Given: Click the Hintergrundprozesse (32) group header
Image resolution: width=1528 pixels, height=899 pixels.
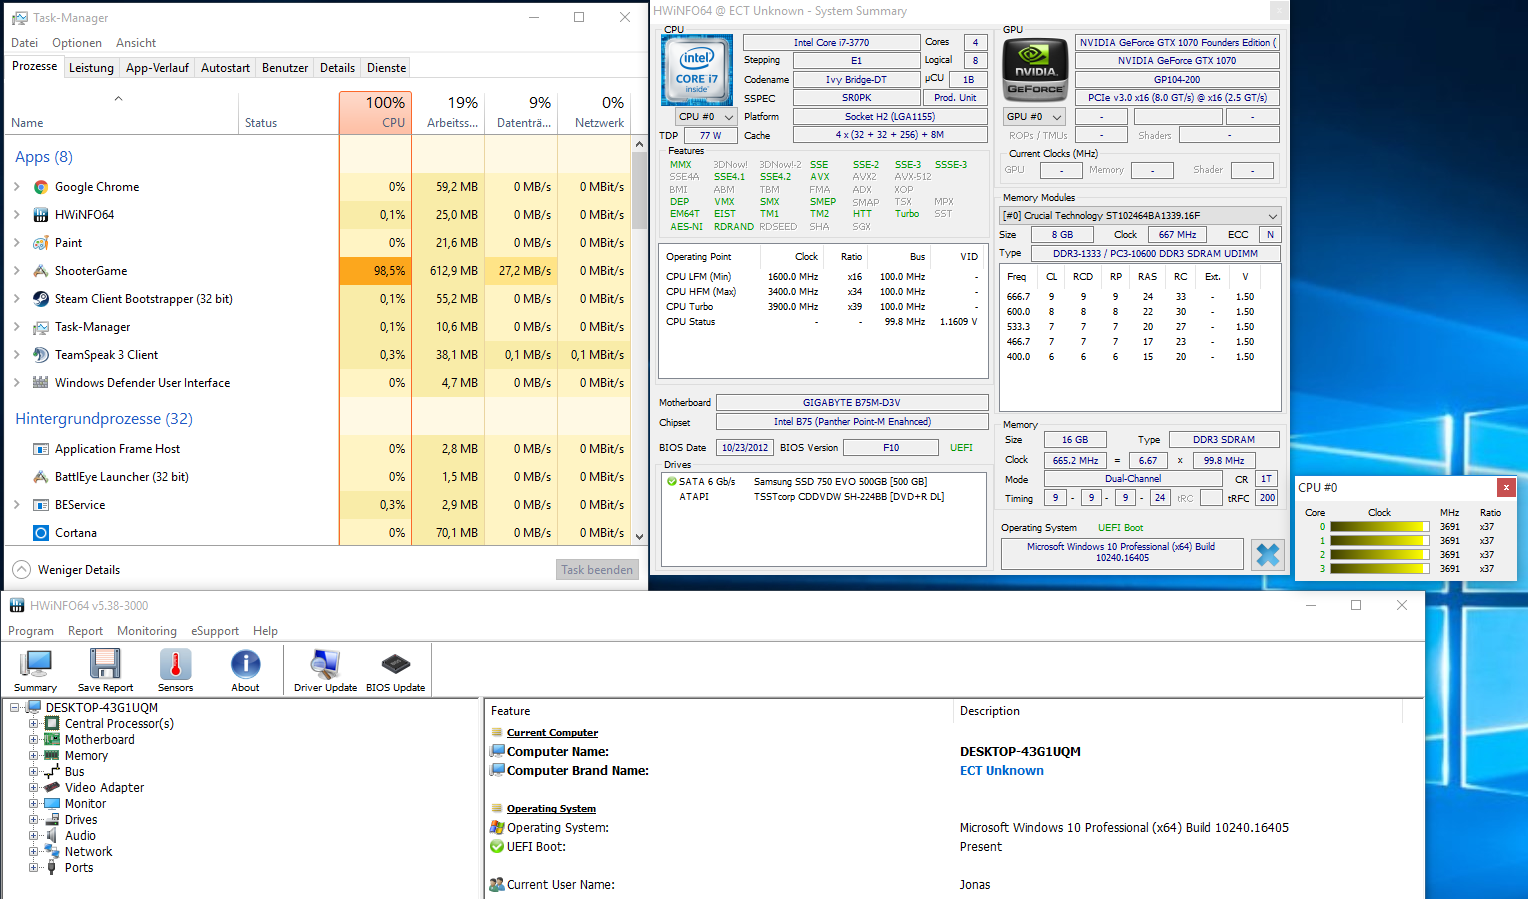Looking at the screenshot, I should coord(104,419).
